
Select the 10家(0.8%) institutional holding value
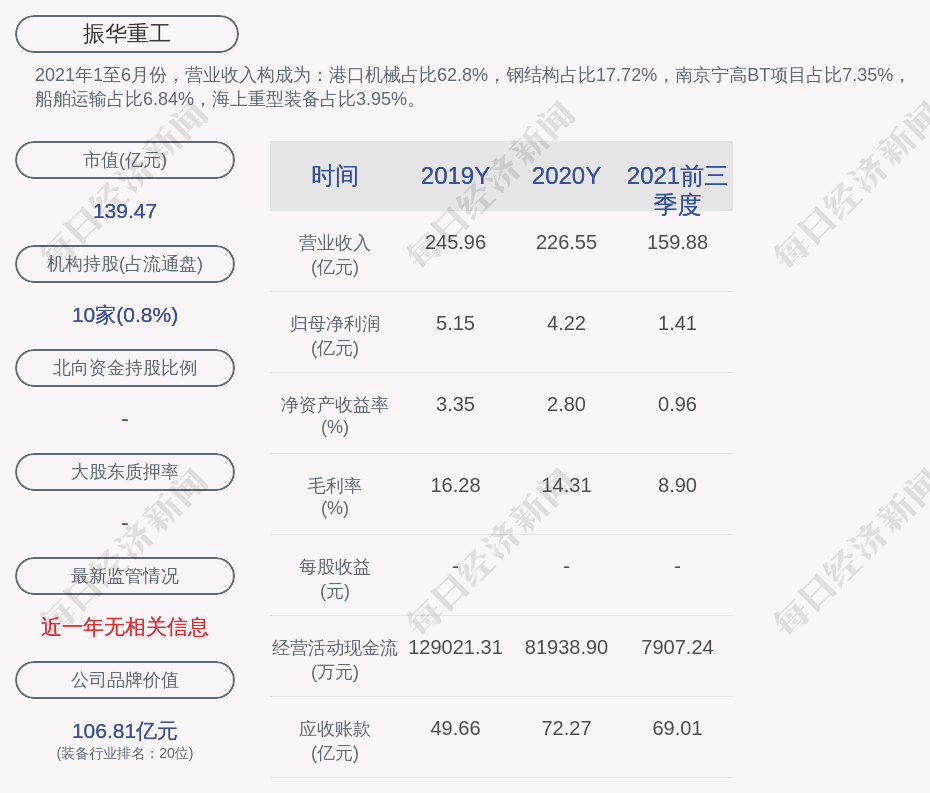coord(125,315)
